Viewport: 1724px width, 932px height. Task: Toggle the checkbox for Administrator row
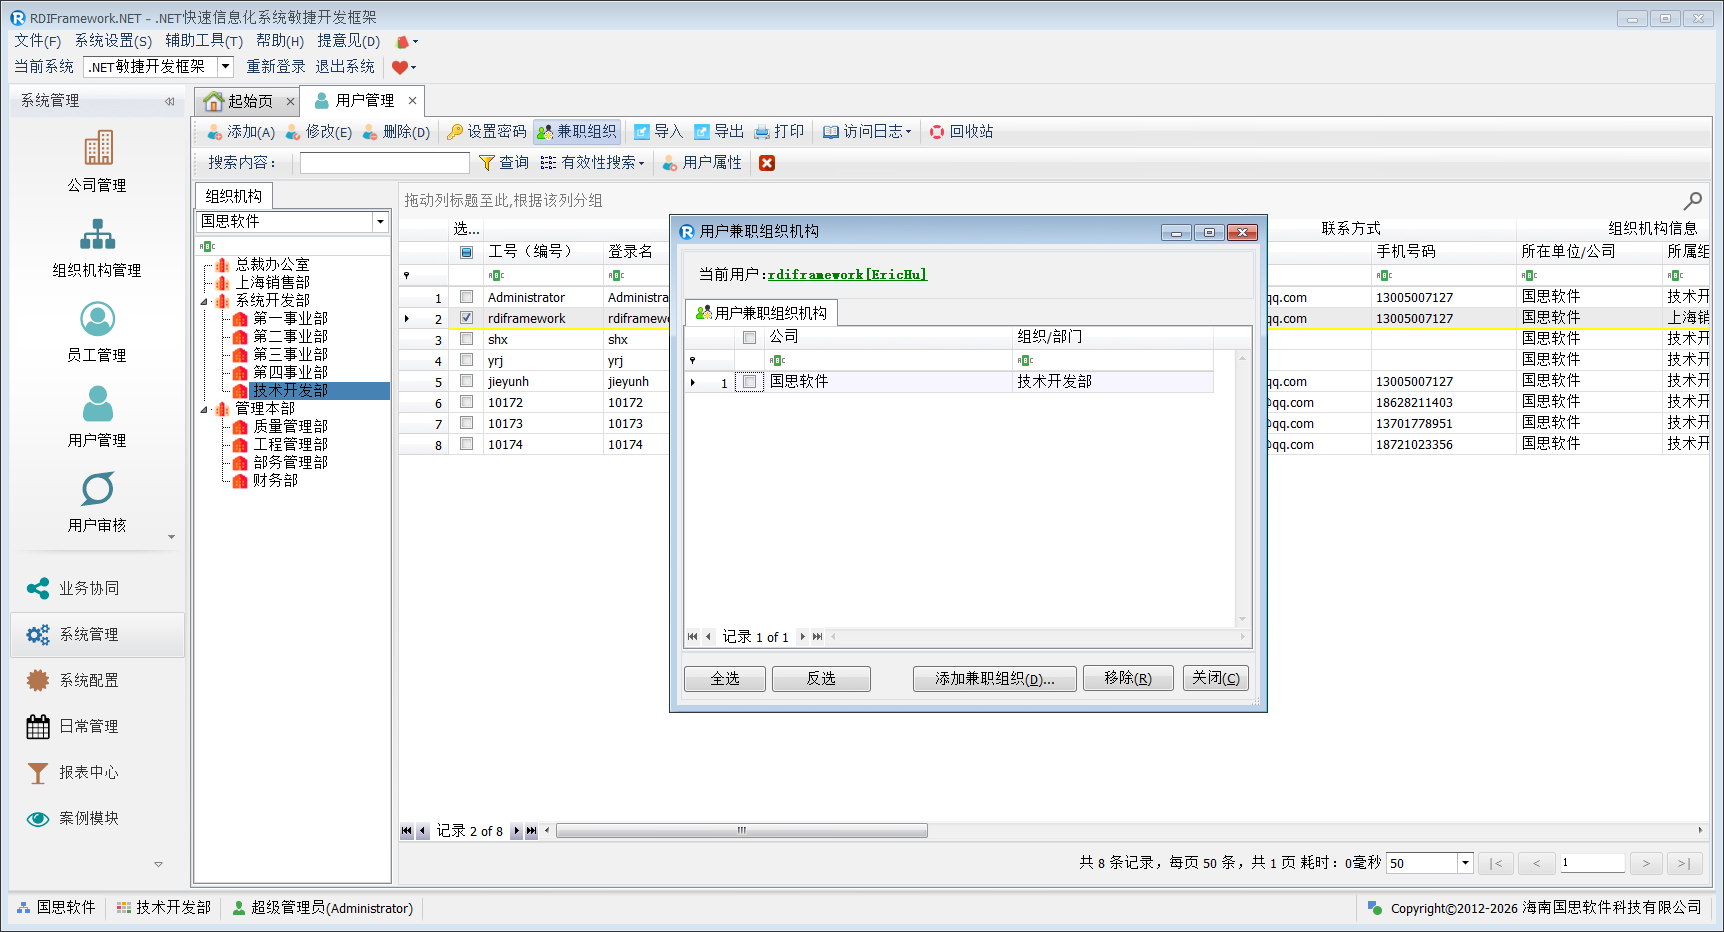point(466,297)
